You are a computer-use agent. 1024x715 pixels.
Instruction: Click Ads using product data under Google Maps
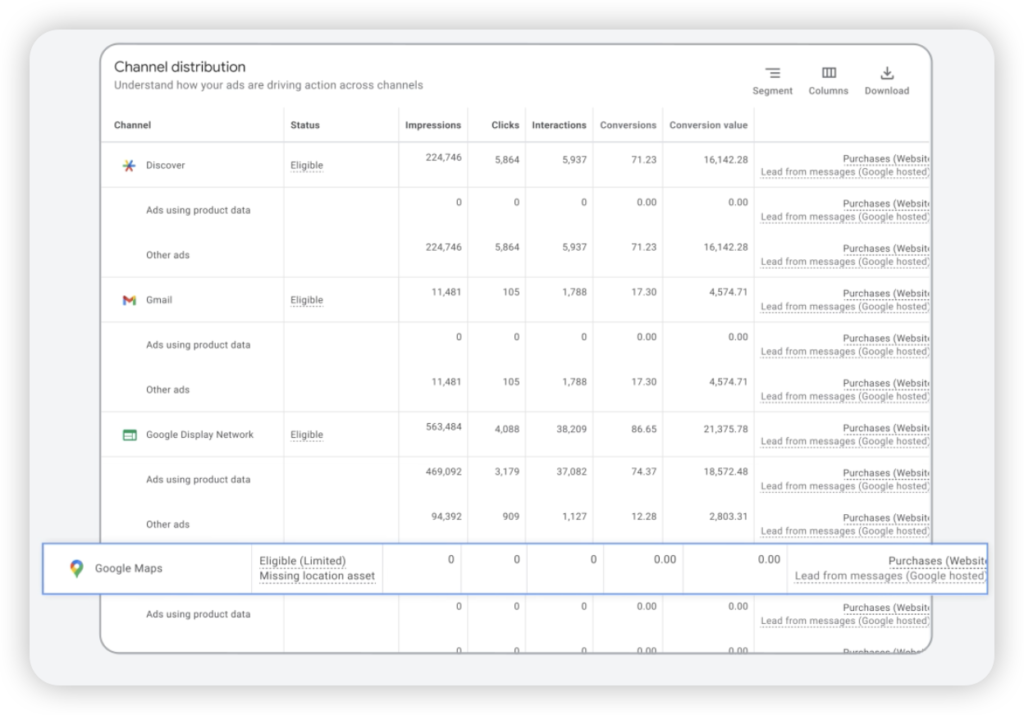(199, 614)
